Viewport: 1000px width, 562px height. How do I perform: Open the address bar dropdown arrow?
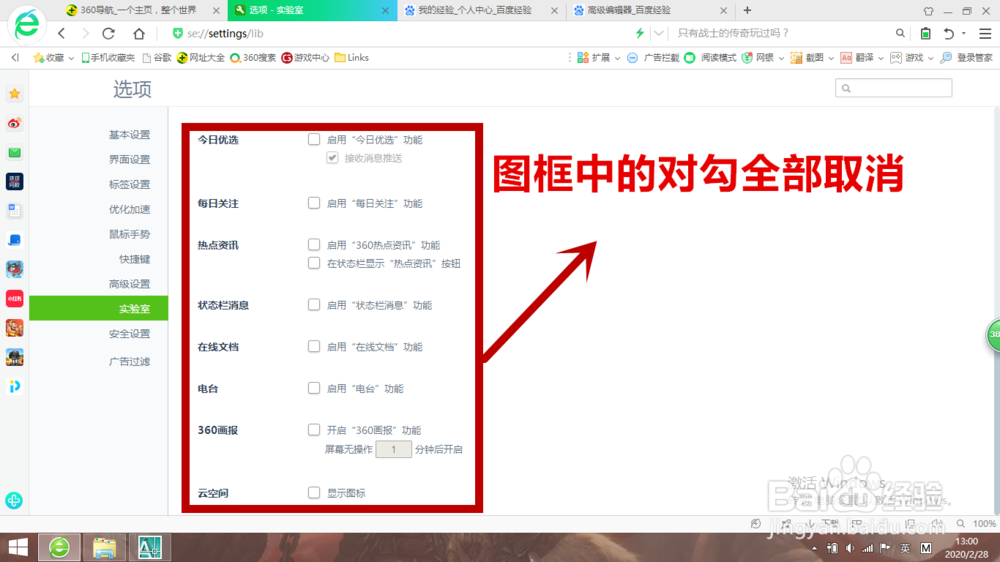coord(659,33)
